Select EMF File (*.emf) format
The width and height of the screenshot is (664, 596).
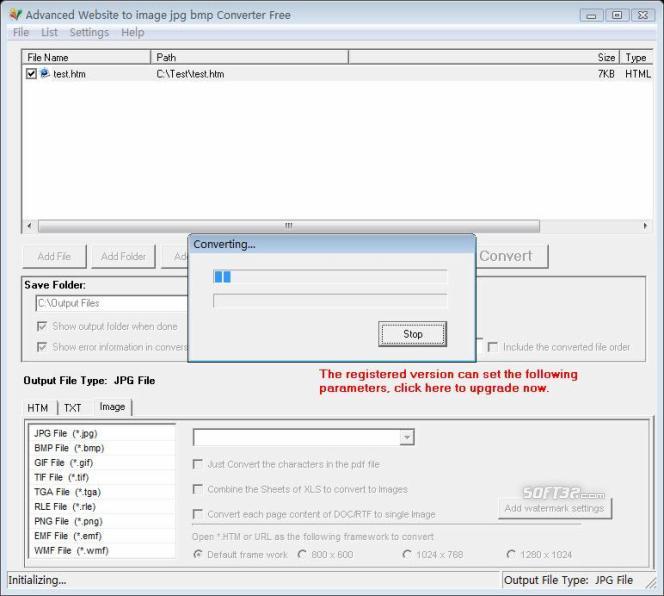coord(102,536)
